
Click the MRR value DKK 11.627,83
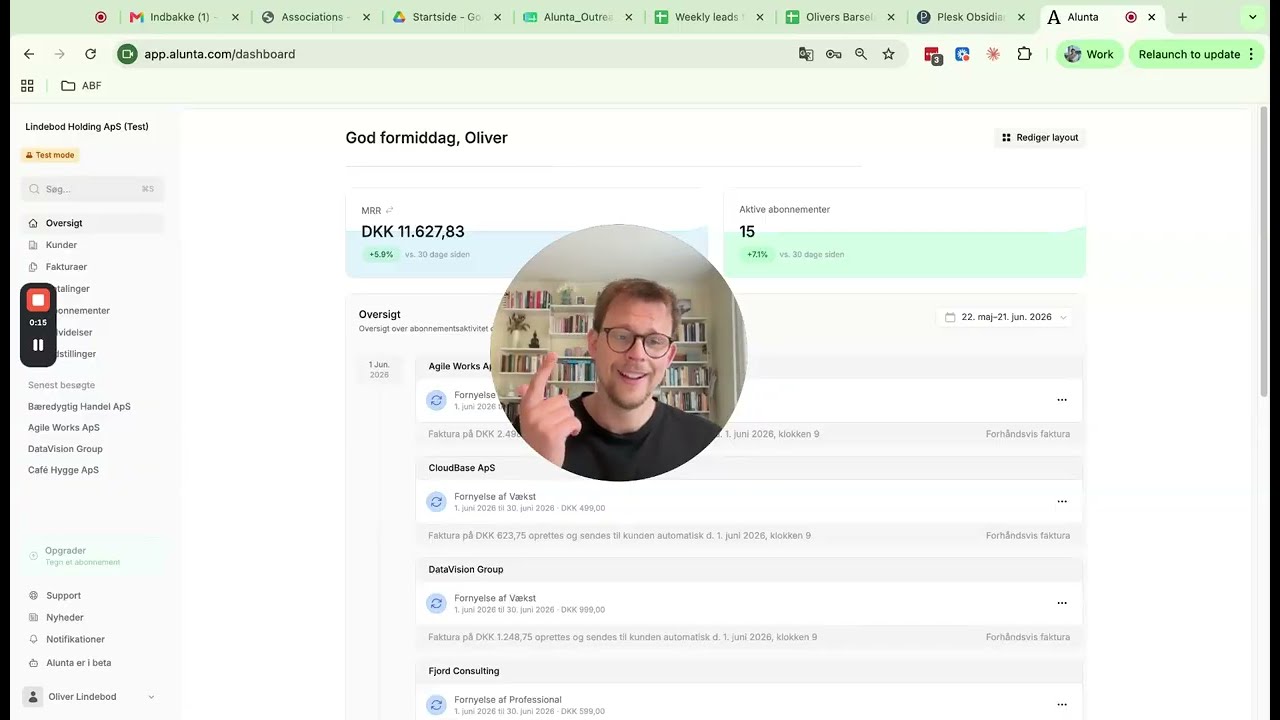pyautogui.click(x=413, y=232)
